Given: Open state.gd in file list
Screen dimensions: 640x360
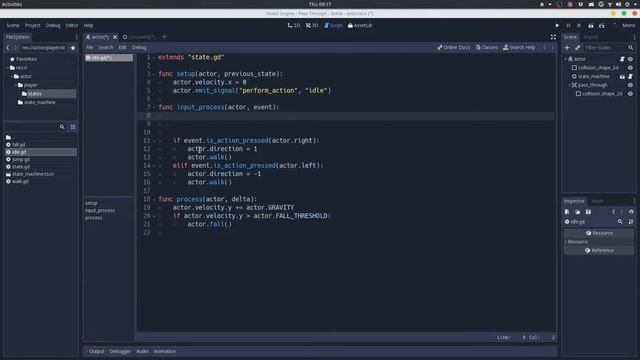Looking at the screenshot, I should click(20, 167).
